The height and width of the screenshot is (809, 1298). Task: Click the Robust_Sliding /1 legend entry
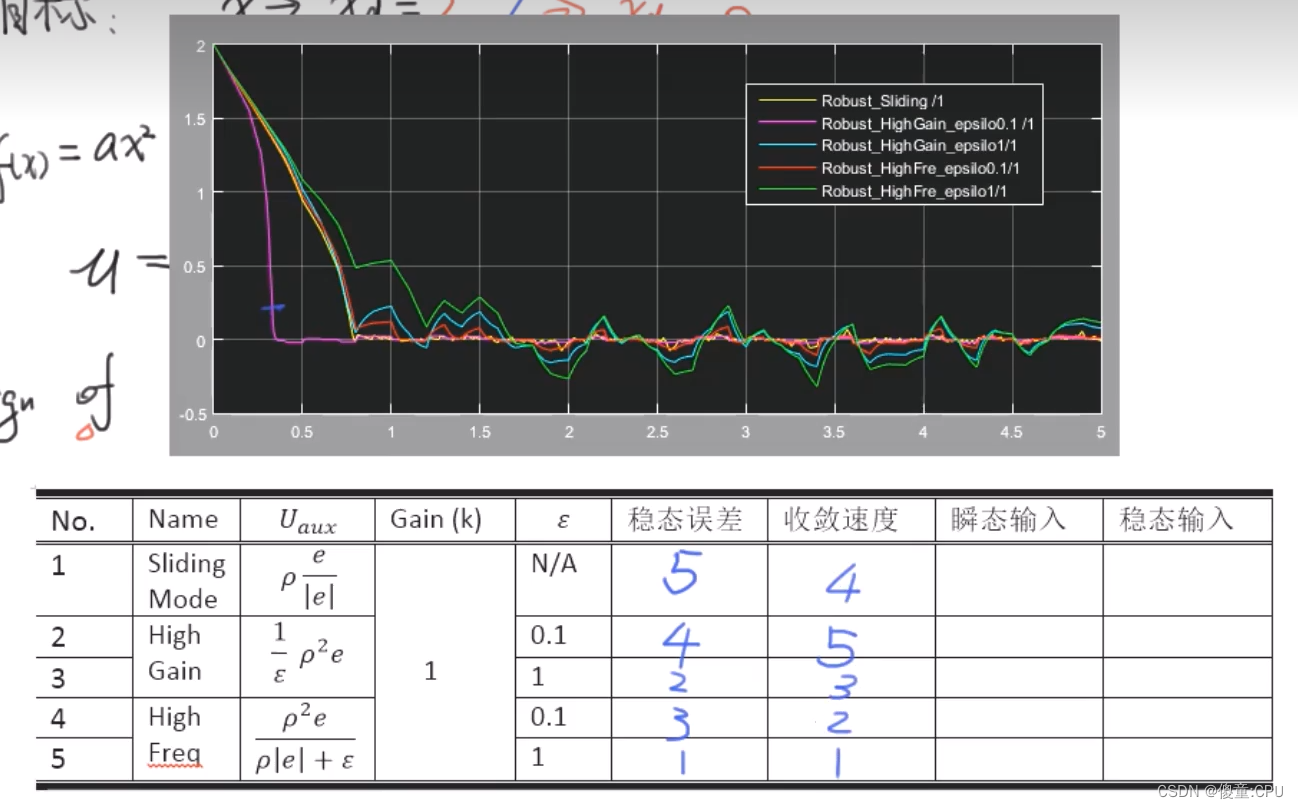[x=883, y=101]
